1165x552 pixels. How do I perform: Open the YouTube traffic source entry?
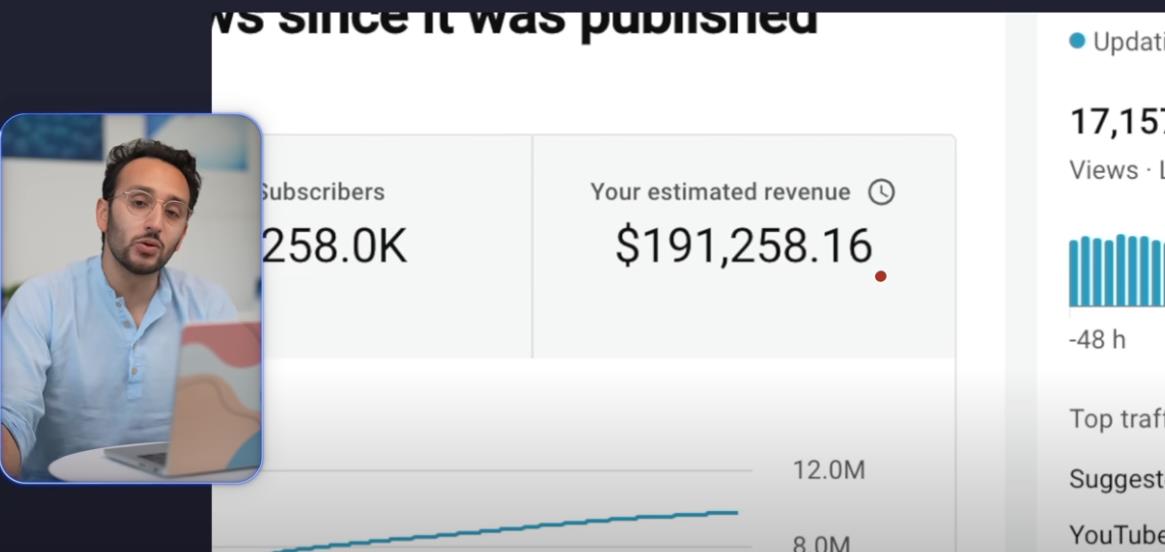[x=1116, y=535]
